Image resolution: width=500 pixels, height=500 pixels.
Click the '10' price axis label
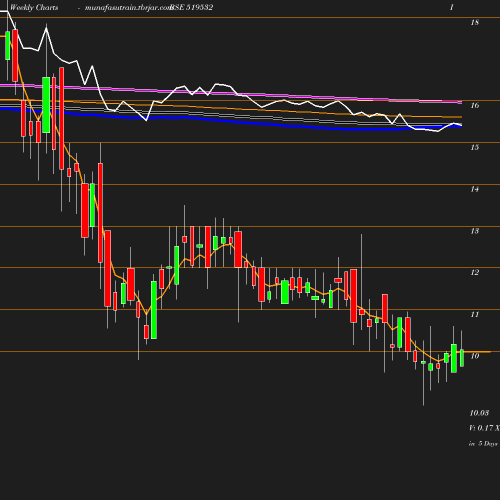(475, 356)
